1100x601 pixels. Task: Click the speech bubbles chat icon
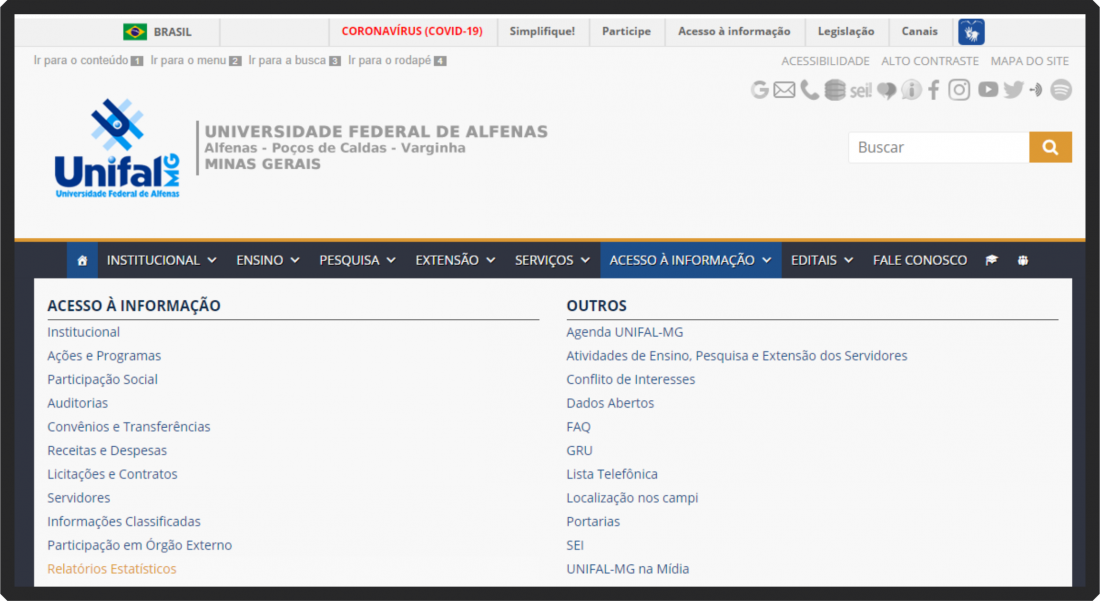[x=886, y=90]
